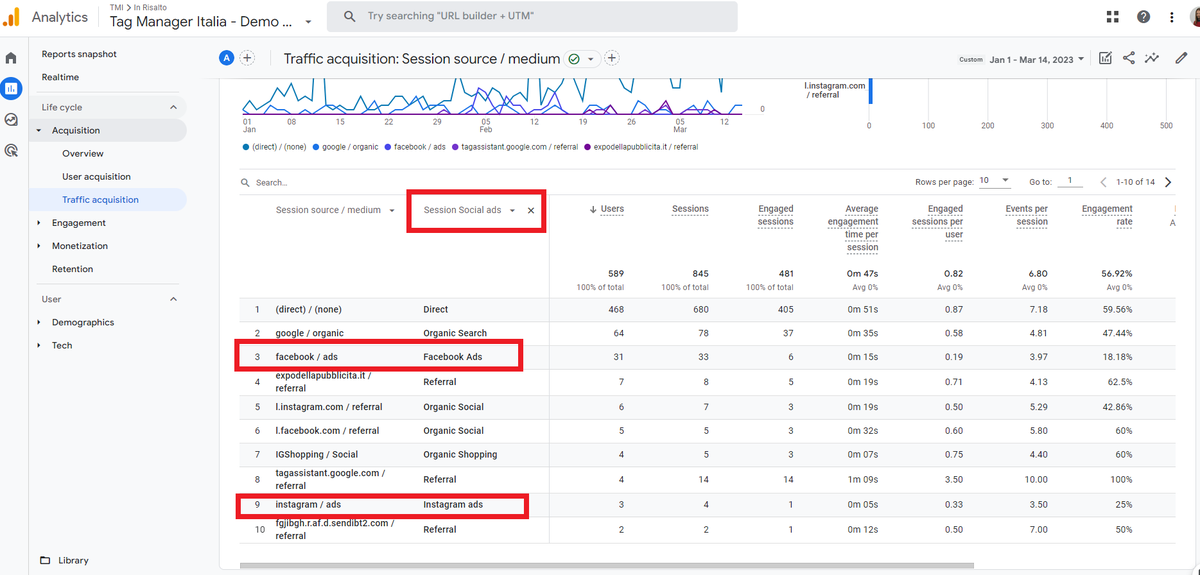The width and height of the screenshot is (1200, 575).
Task: Open the property selector dropdown arrow
Action: pyautogui.click(x=308, y=21)
